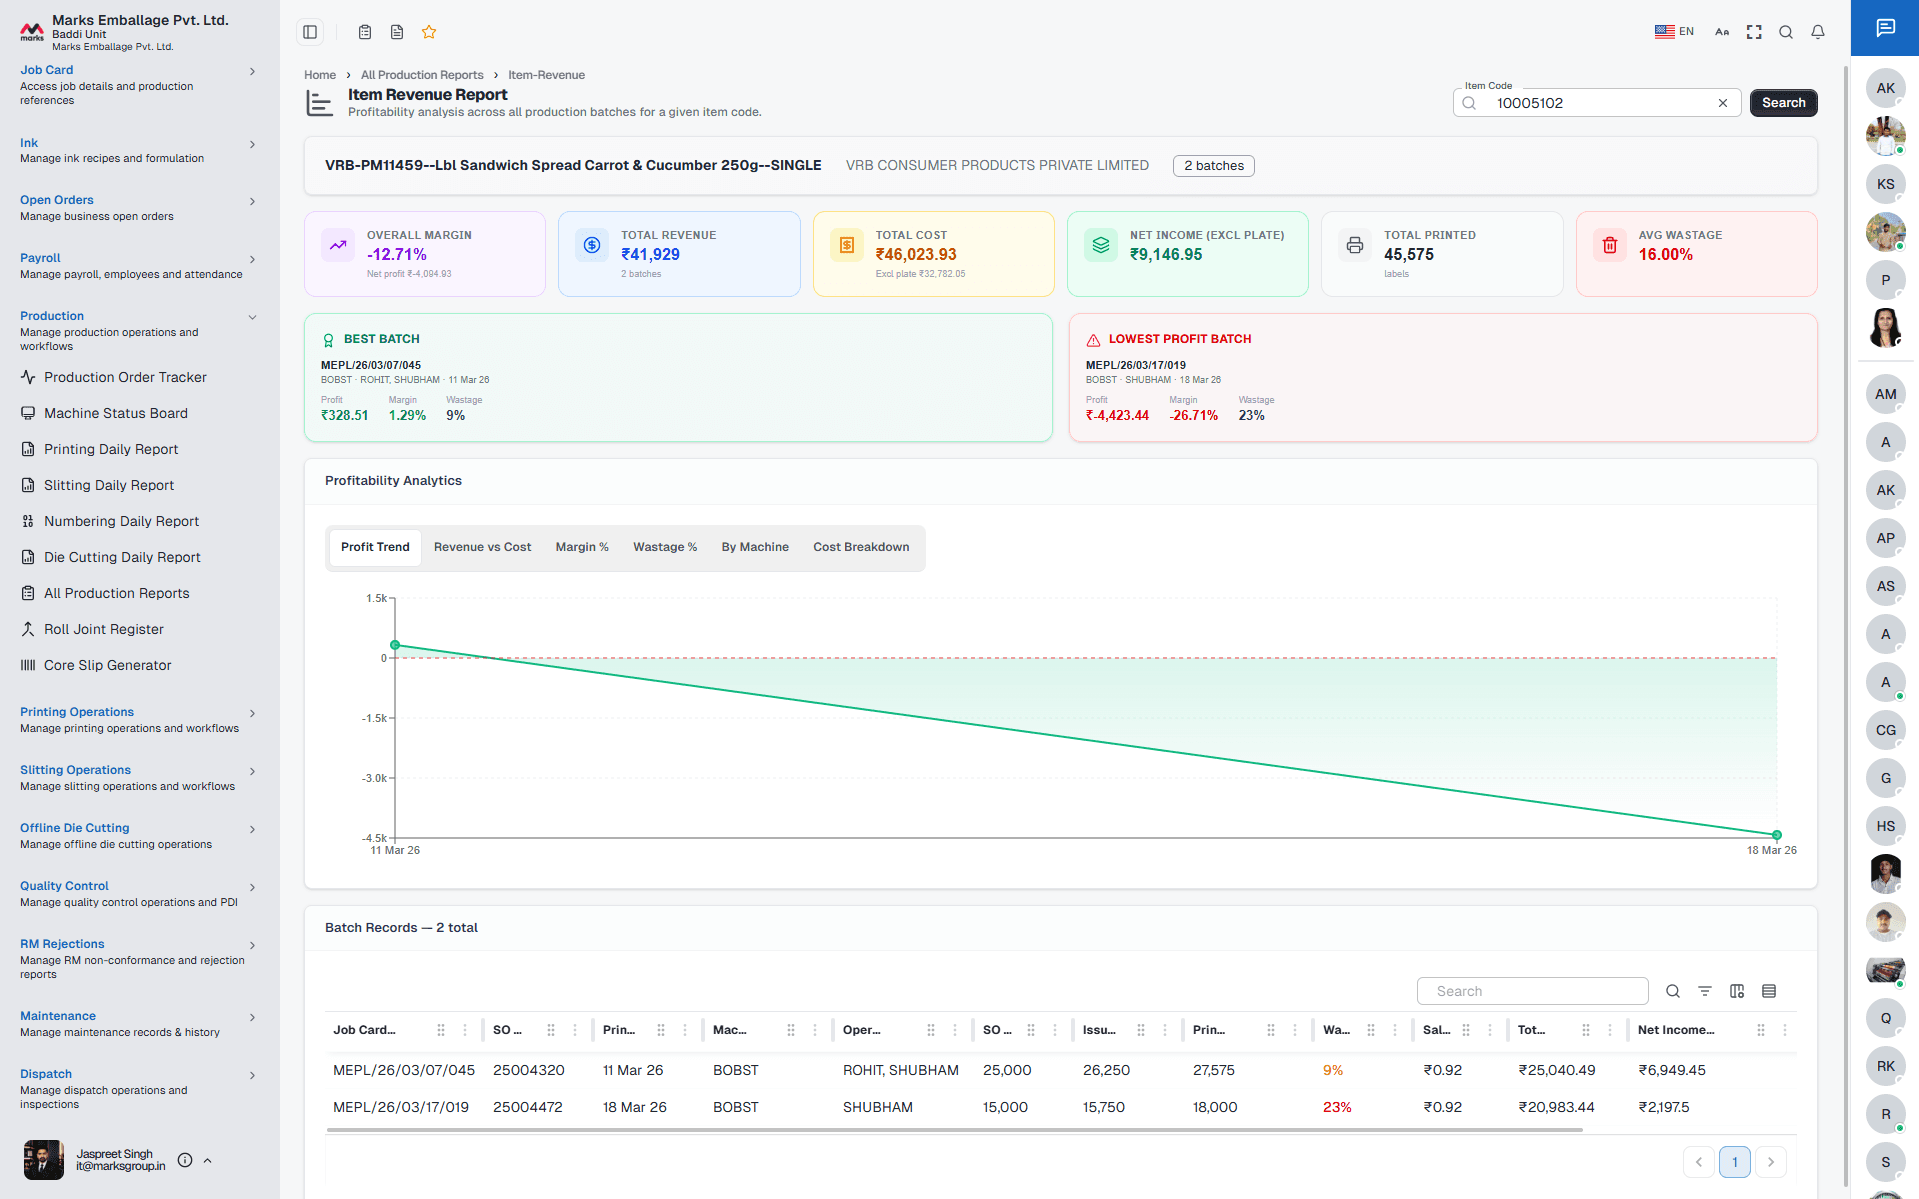
Task: Click the clipboard icon in top toolbar
Action: 365,32
